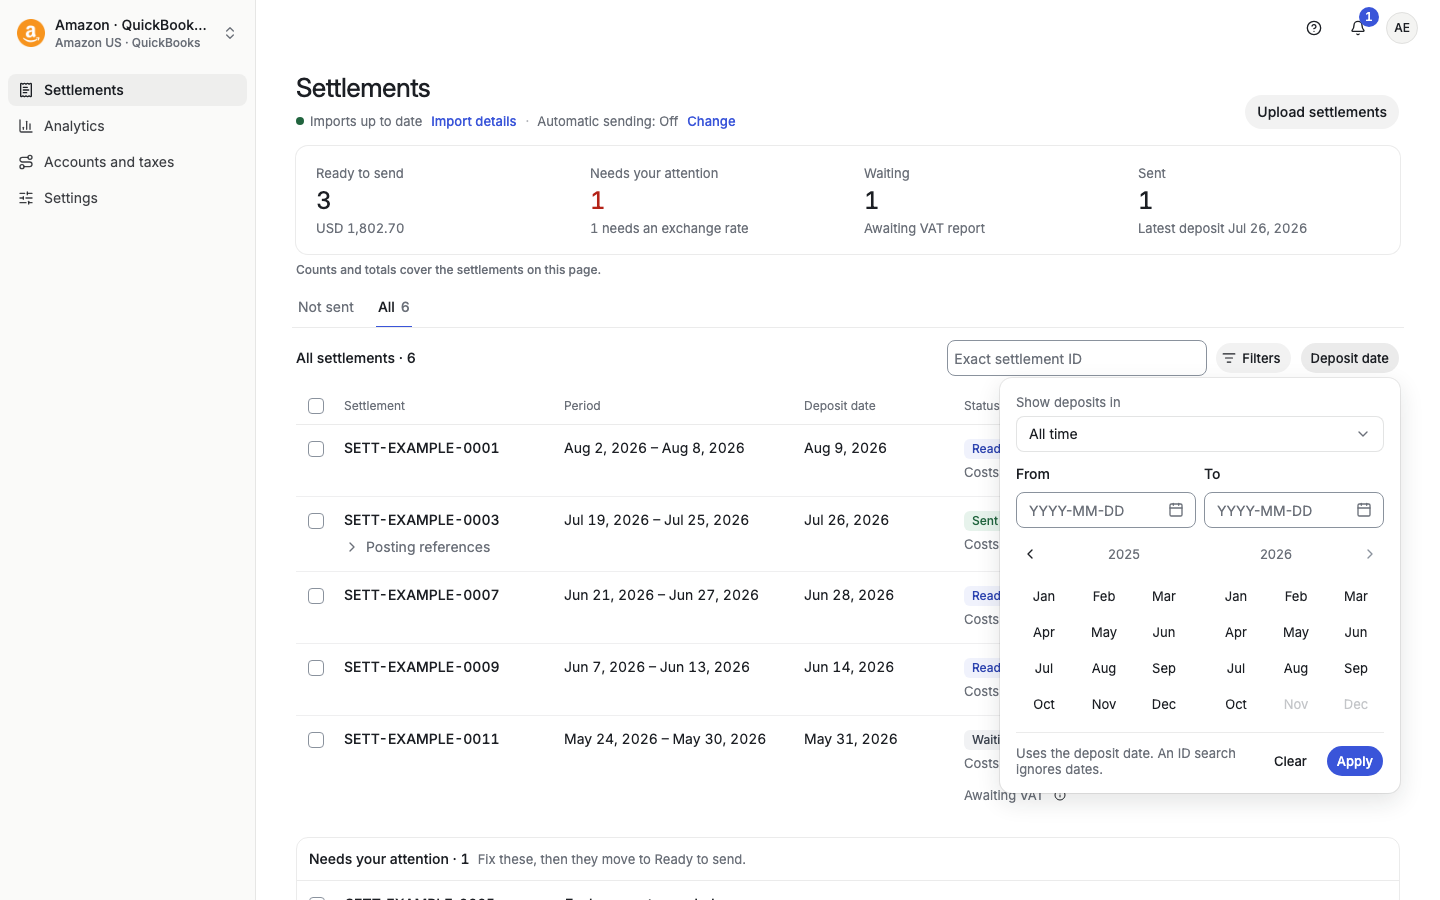This screenshot has width=1440, height=900.
Task: Click the Deposit date column header
Action: pos(840,406)
